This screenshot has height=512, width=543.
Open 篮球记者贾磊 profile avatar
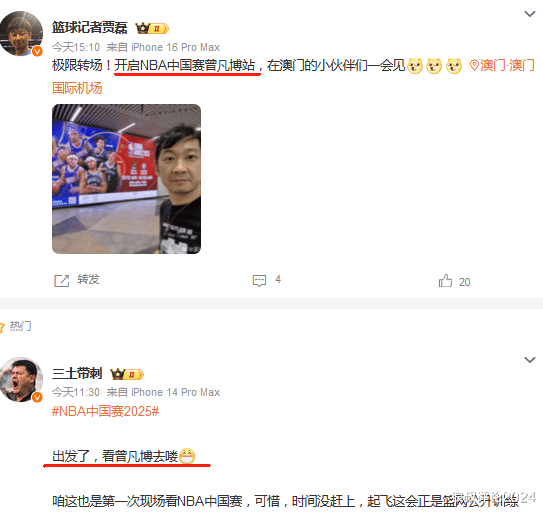21,33
